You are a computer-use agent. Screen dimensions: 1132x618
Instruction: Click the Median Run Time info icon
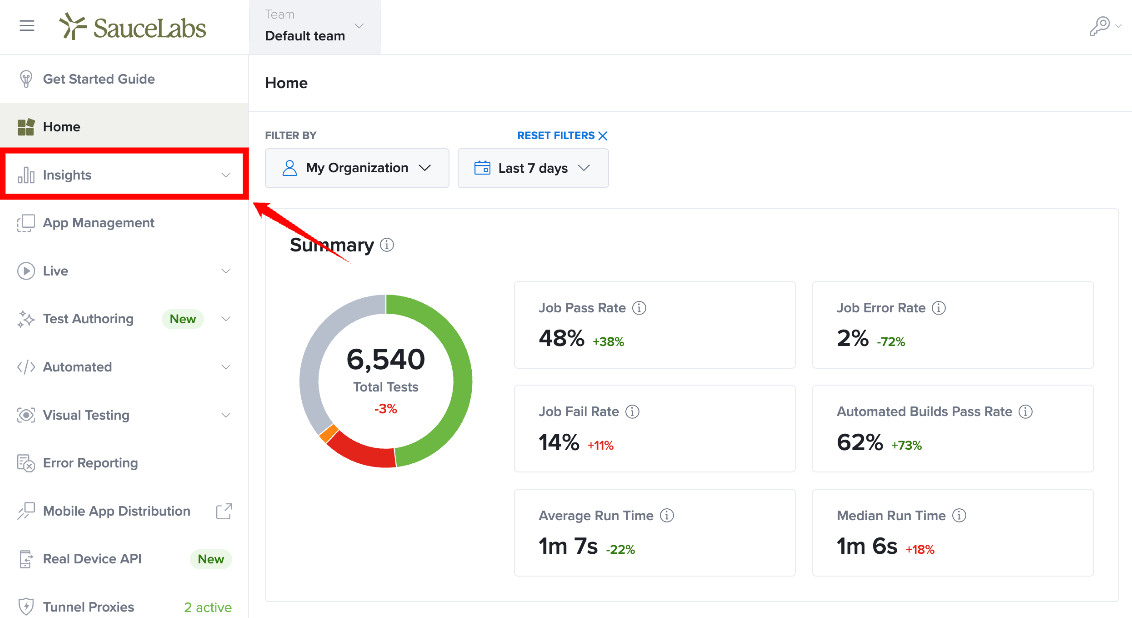pos(959,515)
